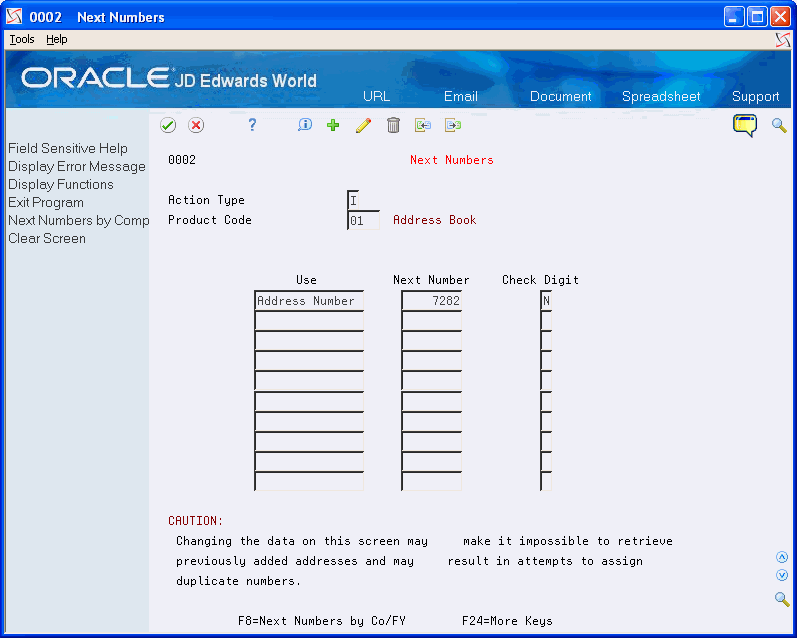The image size is (797, 638).
Task: Click the green checkmark OK icon
Action: tap(168, 125)
